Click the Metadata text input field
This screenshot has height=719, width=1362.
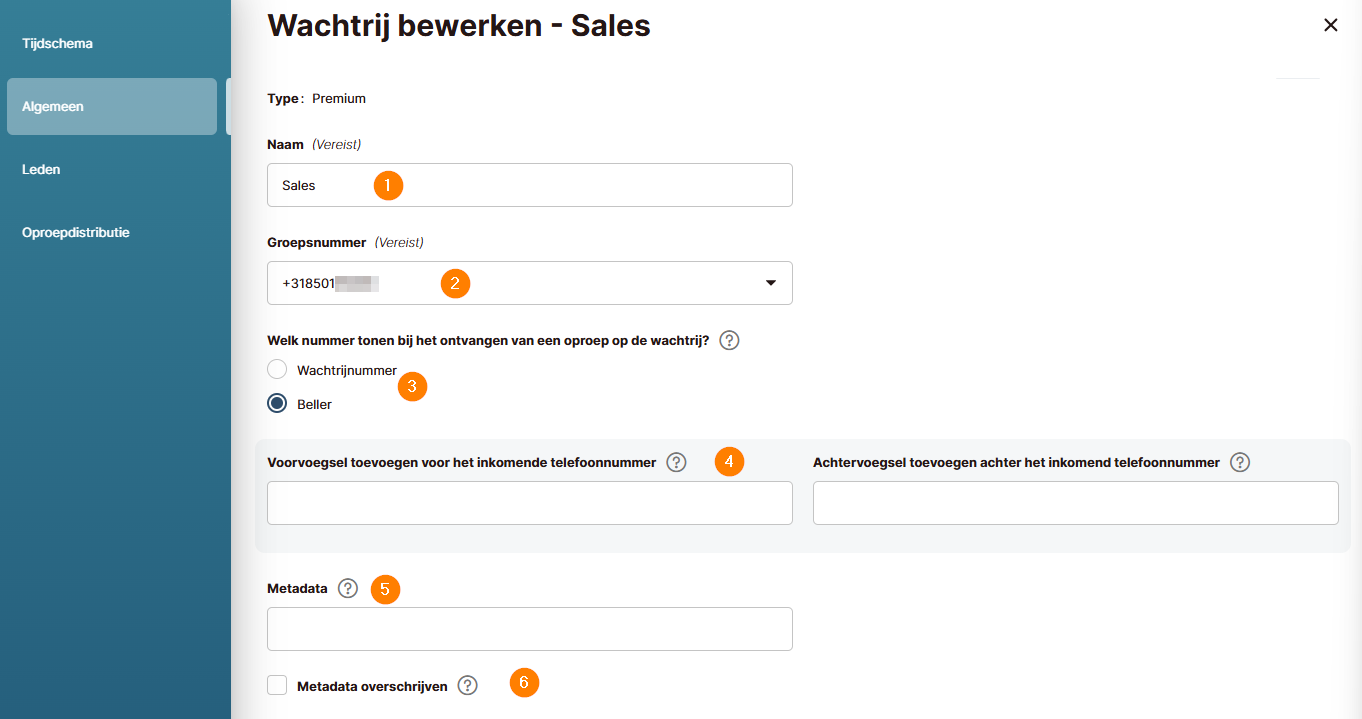[x=529, y=629]
